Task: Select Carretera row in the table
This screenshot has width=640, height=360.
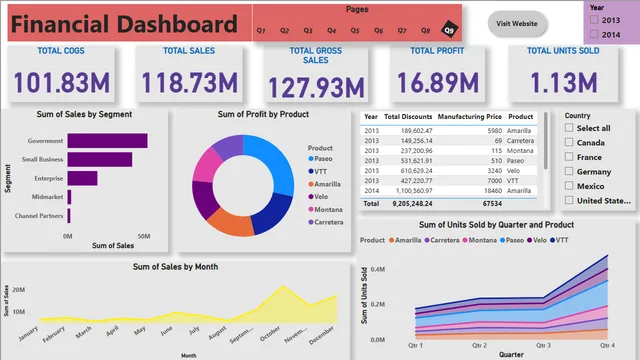Action: pos(449,141)
